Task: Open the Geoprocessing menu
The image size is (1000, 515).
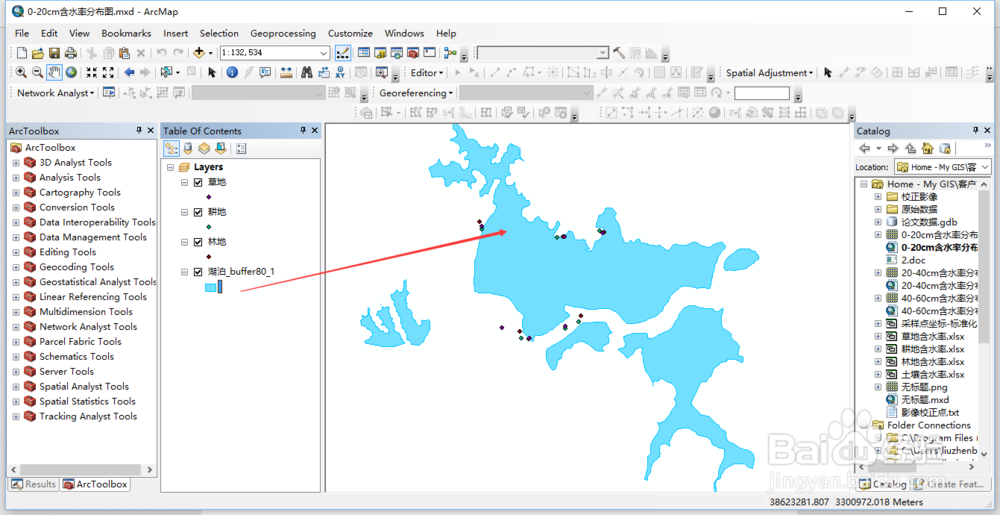Action: coord(283,33)
